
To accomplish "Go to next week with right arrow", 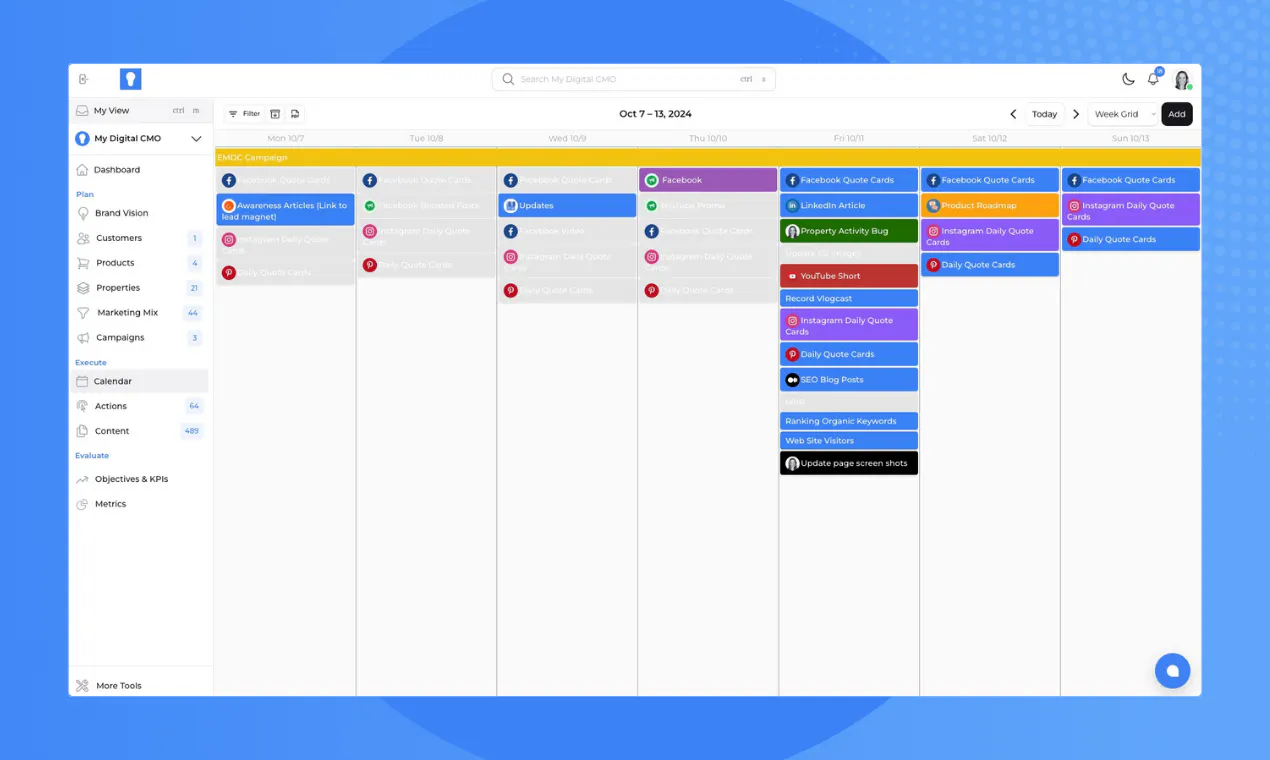I will tap(1076, 114).
